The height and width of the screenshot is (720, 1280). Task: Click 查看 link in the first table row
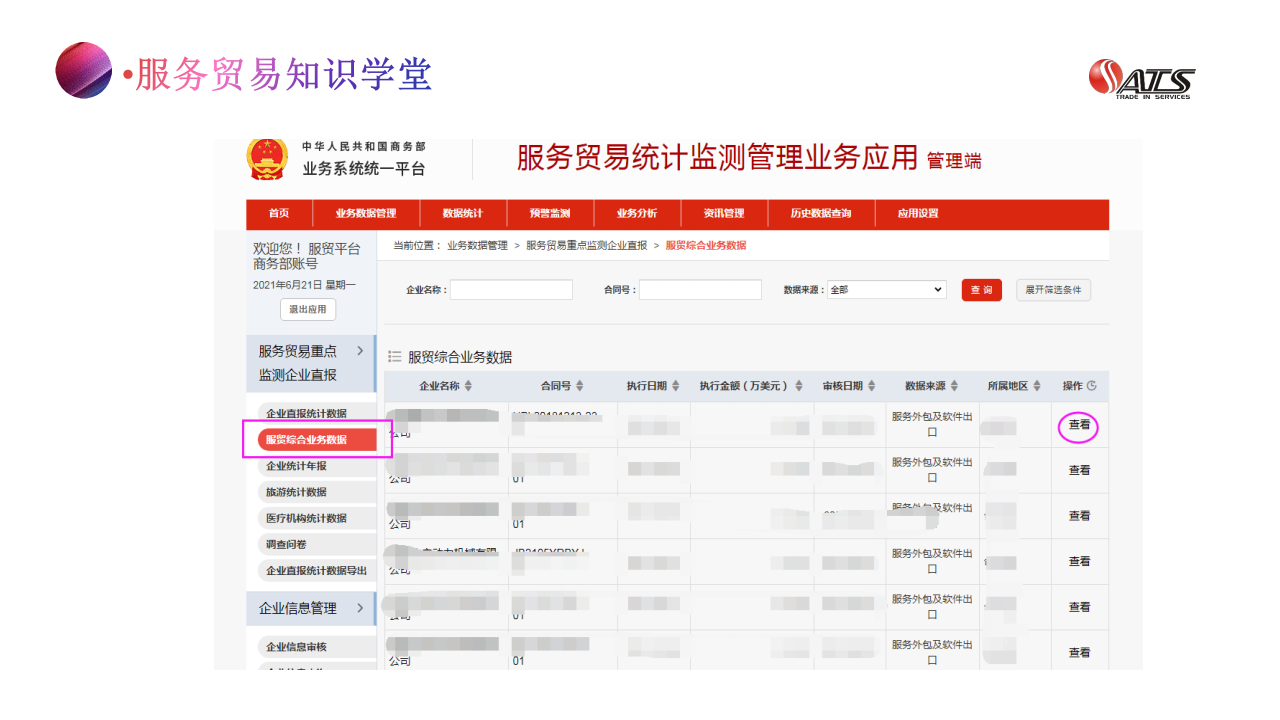[x=1079, y=425]
